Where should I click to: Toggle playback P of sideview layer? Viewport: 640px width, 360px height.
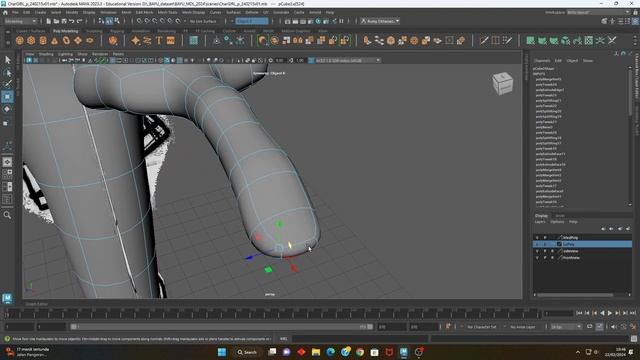[545, 251]
